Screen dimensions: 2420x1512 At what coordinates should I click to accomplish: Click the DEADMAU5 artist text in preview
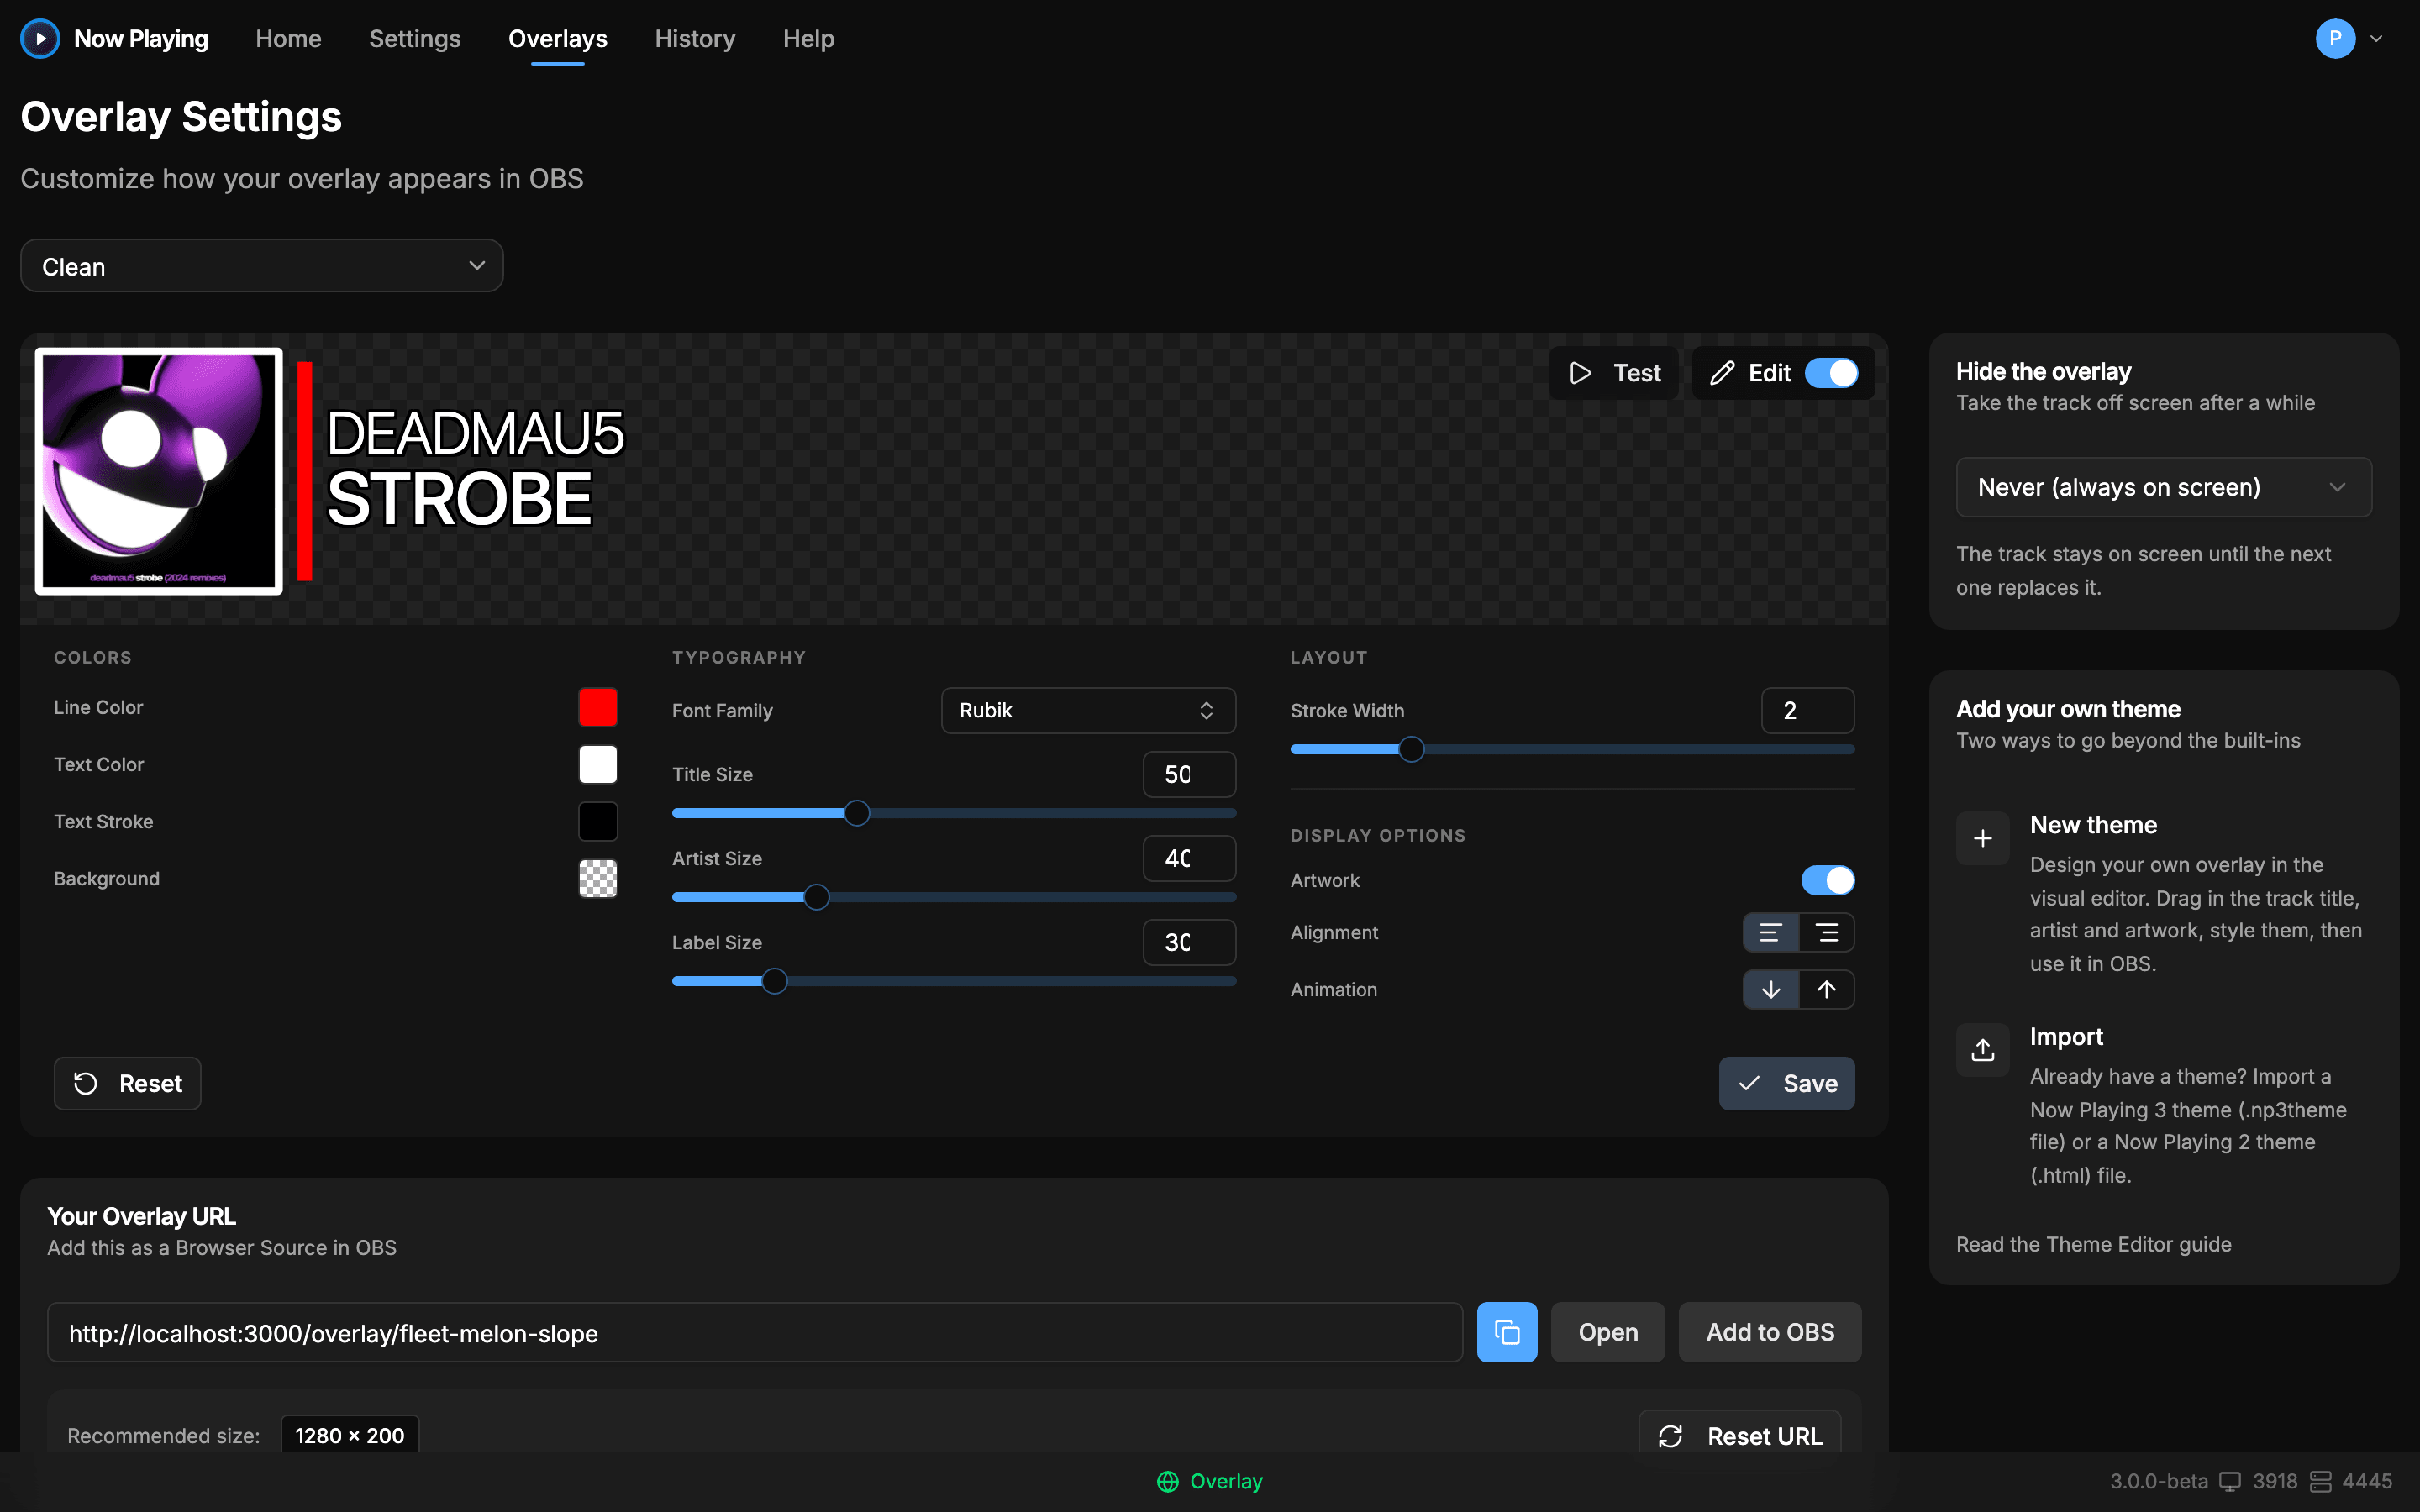point(475,434)
